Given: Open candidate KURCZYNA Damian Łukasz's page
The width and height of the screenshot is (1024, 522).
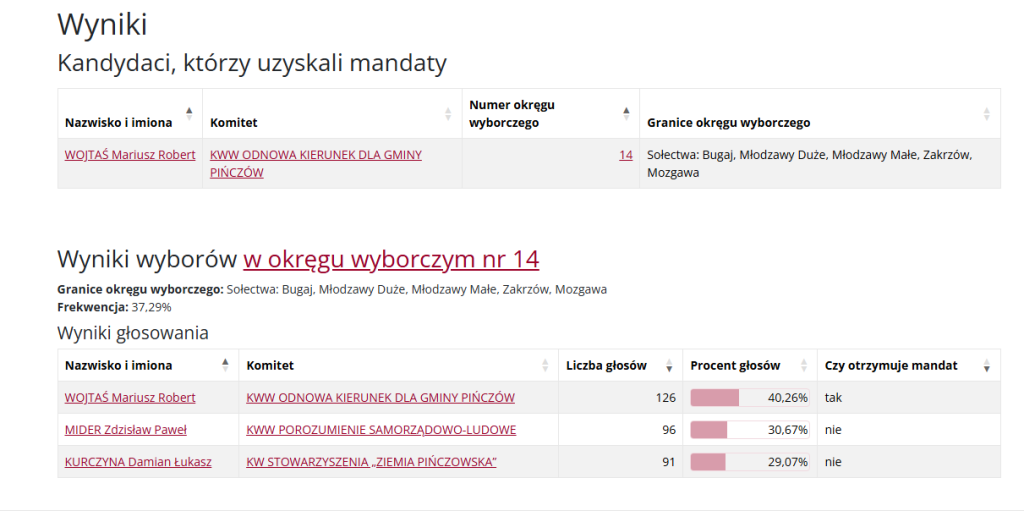Looking at the screenshot, I should 138,462.
